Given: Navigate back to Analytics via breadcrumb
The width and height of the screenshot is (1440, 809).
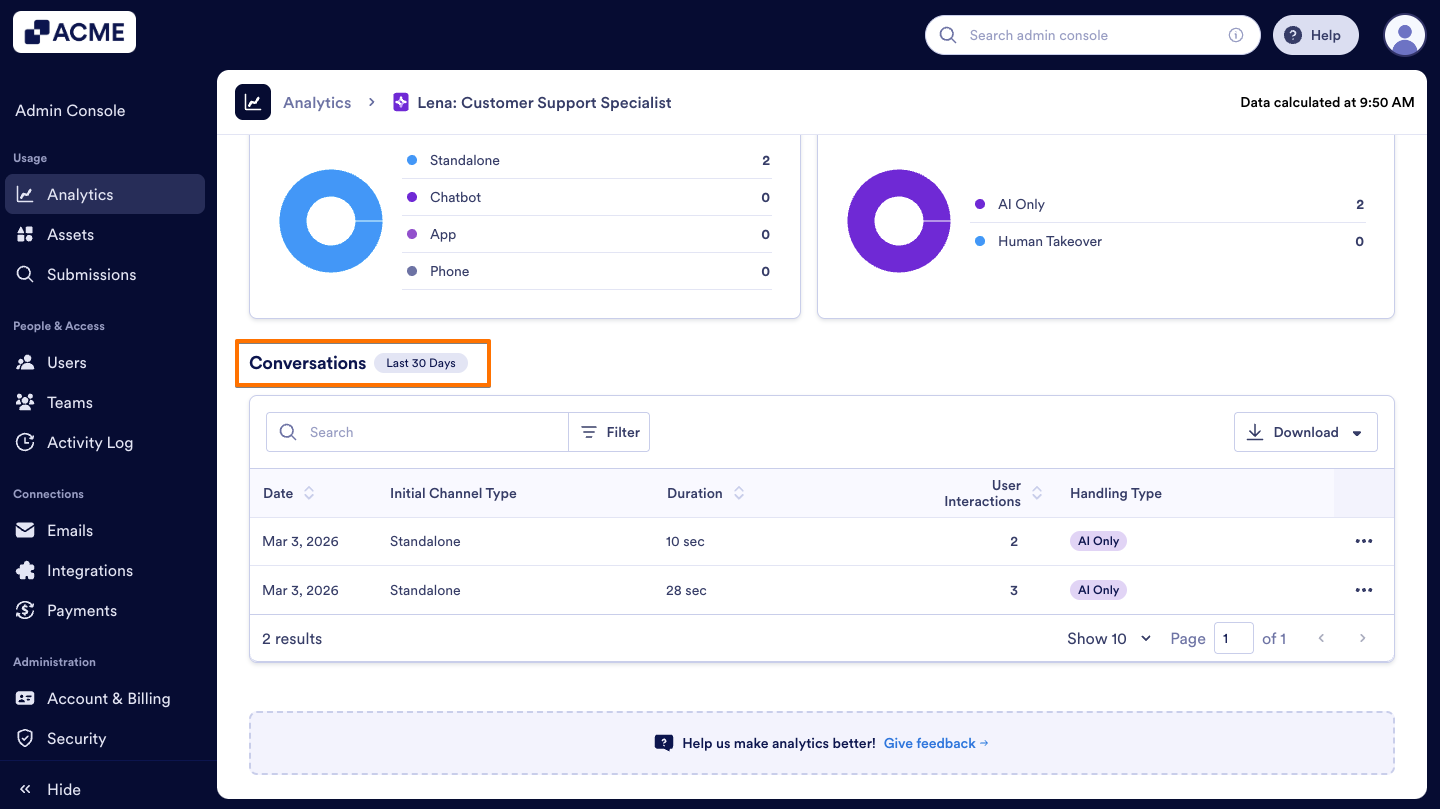Looking at the screenshot, I should pos(317,102).
